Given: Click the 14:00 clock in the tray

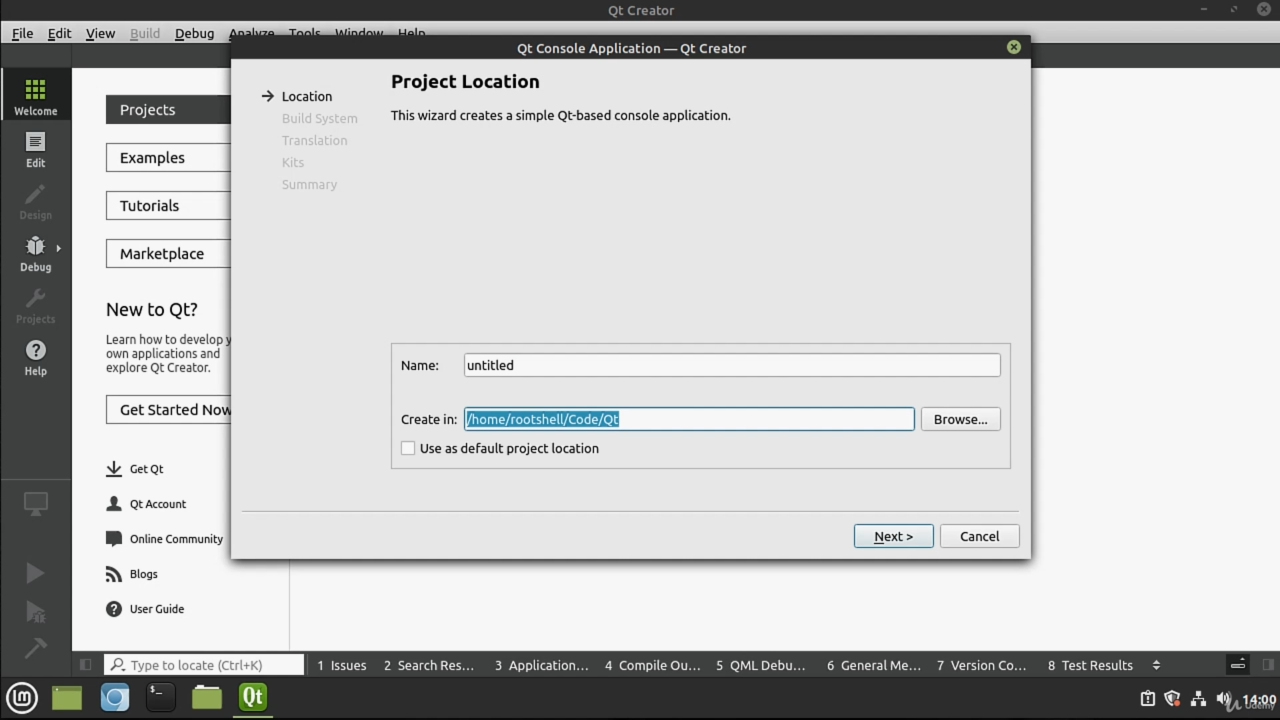Looking at the screenshot, I should [x=1259, y=699].
